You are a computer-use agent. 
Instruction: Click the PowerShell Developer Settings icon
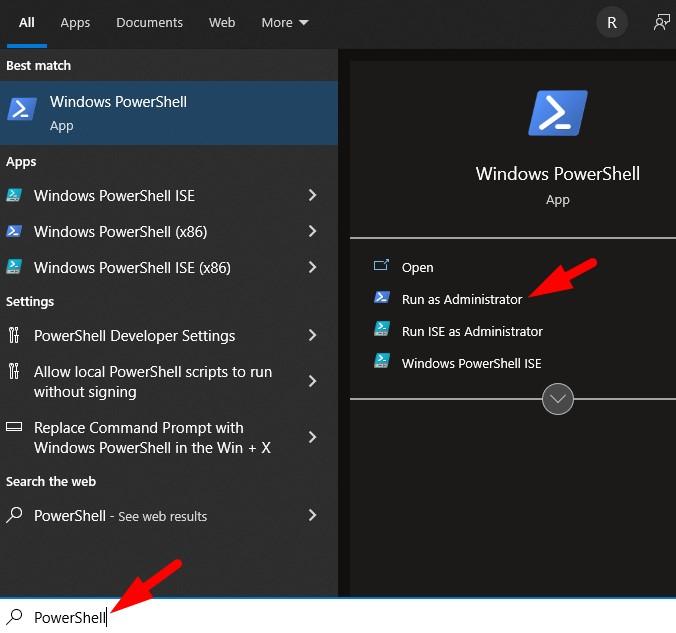click(14, 335)
